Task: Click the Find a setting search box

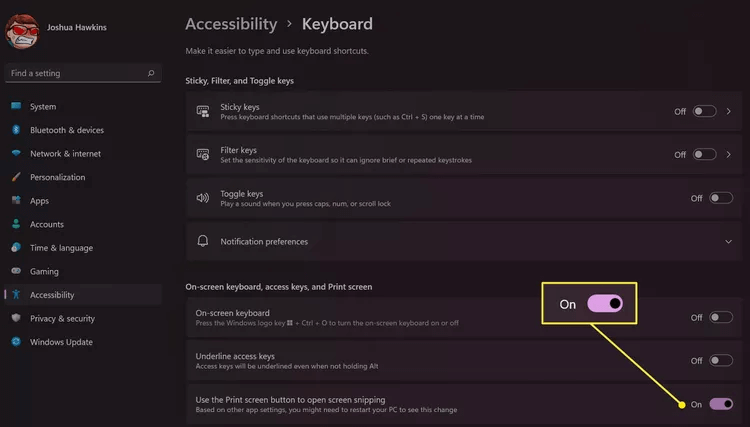Action: [x=83, y=73]
